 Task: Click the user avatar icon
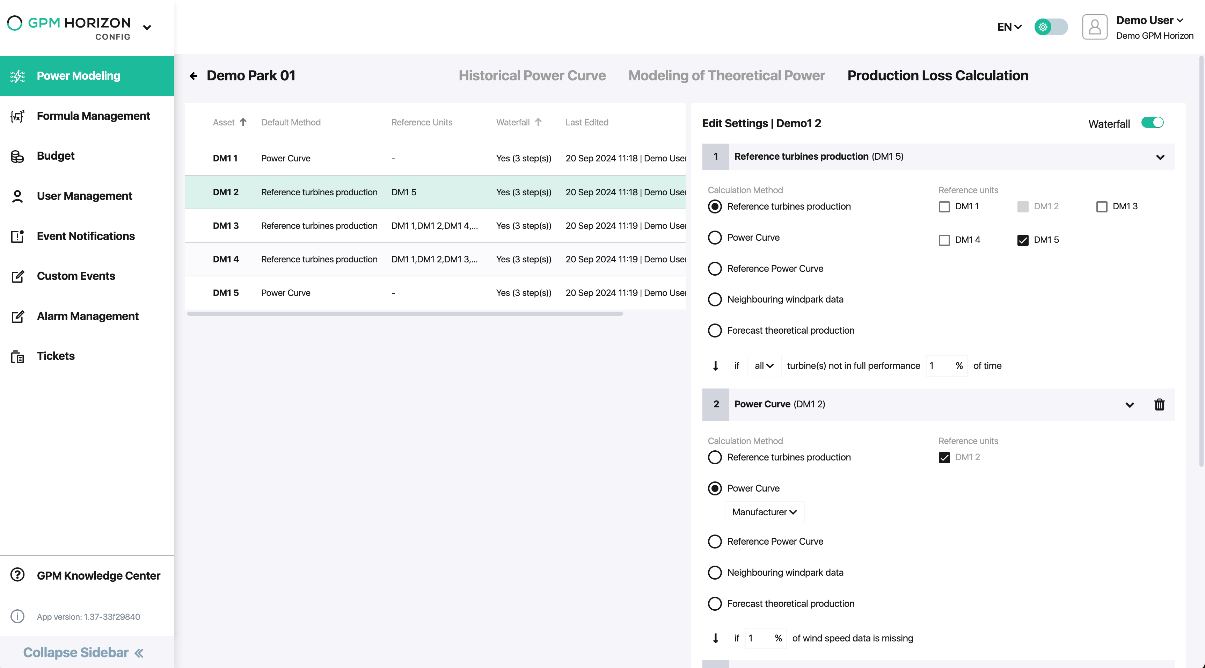click(x=1095, y=27)
